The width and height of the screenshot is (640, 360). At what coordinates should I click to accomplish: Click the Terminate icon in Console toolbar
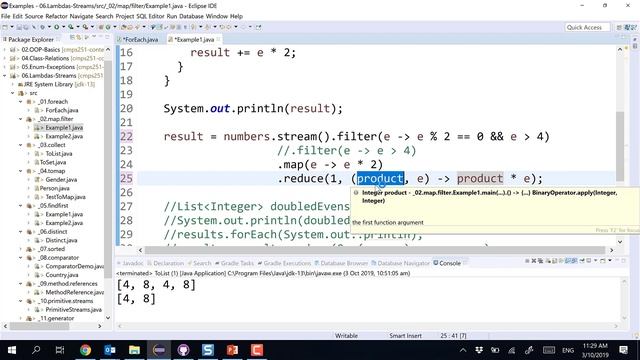tap(527, 260)
